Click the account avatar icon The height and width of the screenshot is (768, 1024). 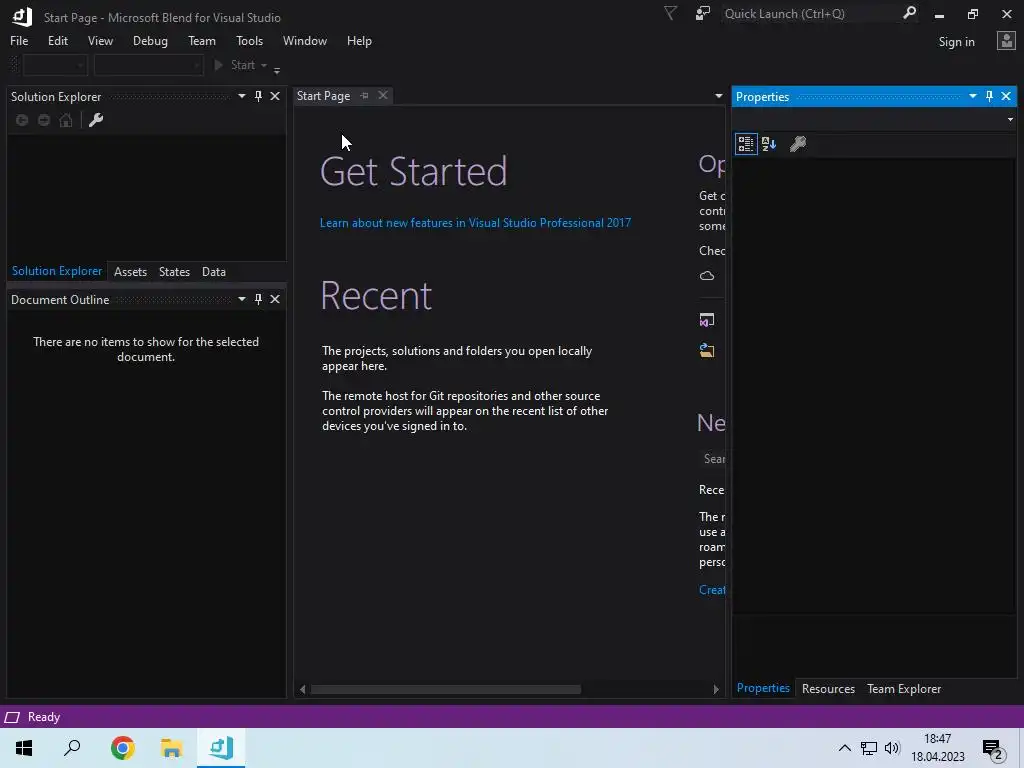tap(1006, 41)
